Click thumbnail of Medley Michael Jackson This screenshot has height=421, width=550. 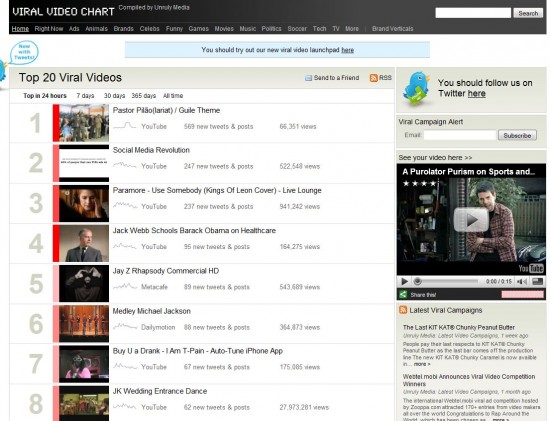(x=84, y=323)
